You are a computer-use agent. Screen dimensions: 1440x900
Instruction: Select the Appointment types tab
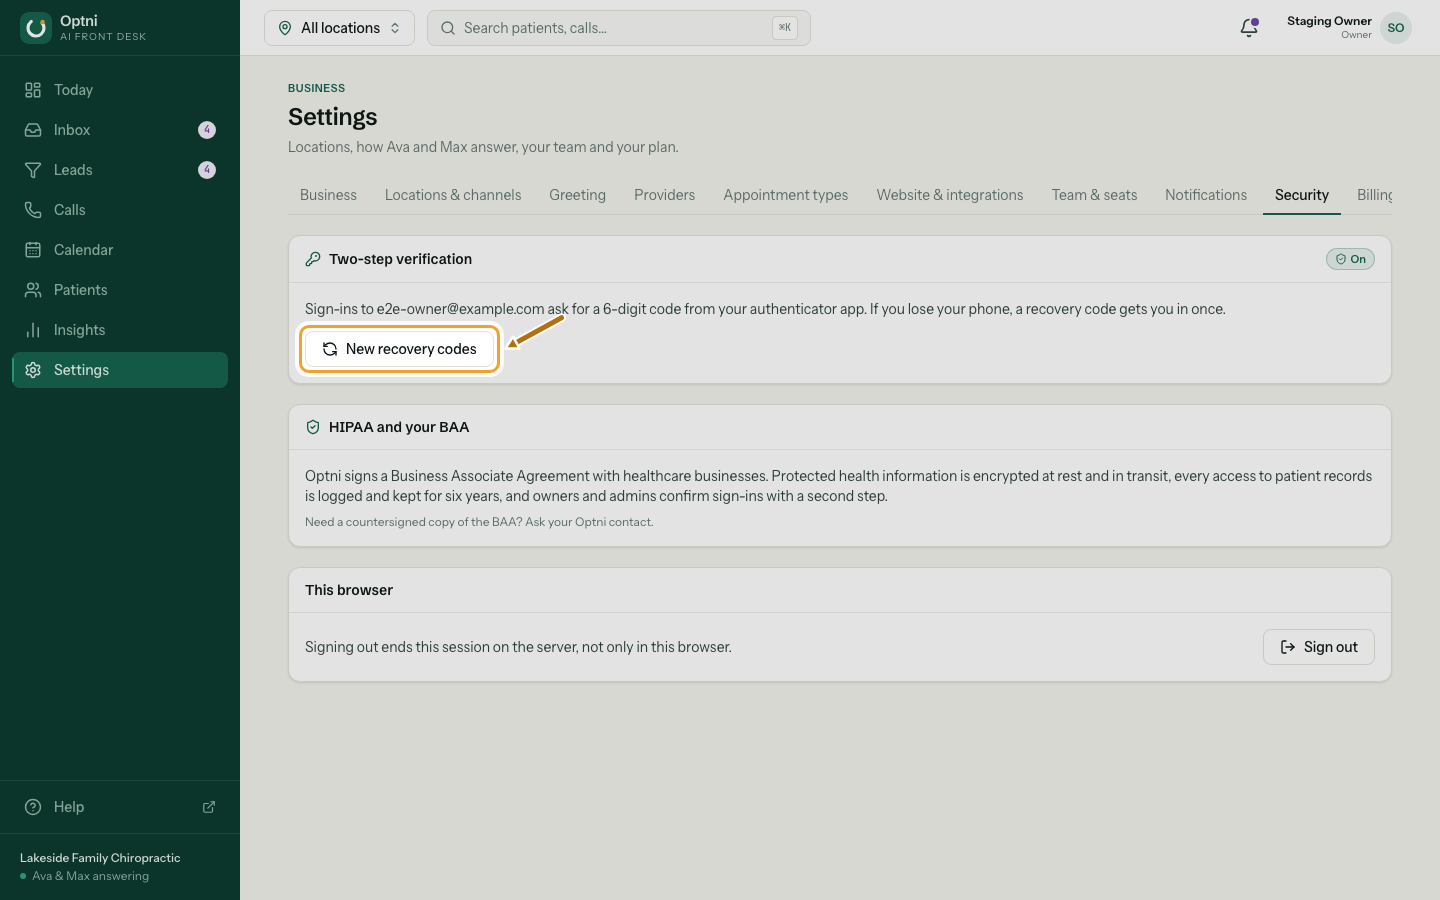786,195
